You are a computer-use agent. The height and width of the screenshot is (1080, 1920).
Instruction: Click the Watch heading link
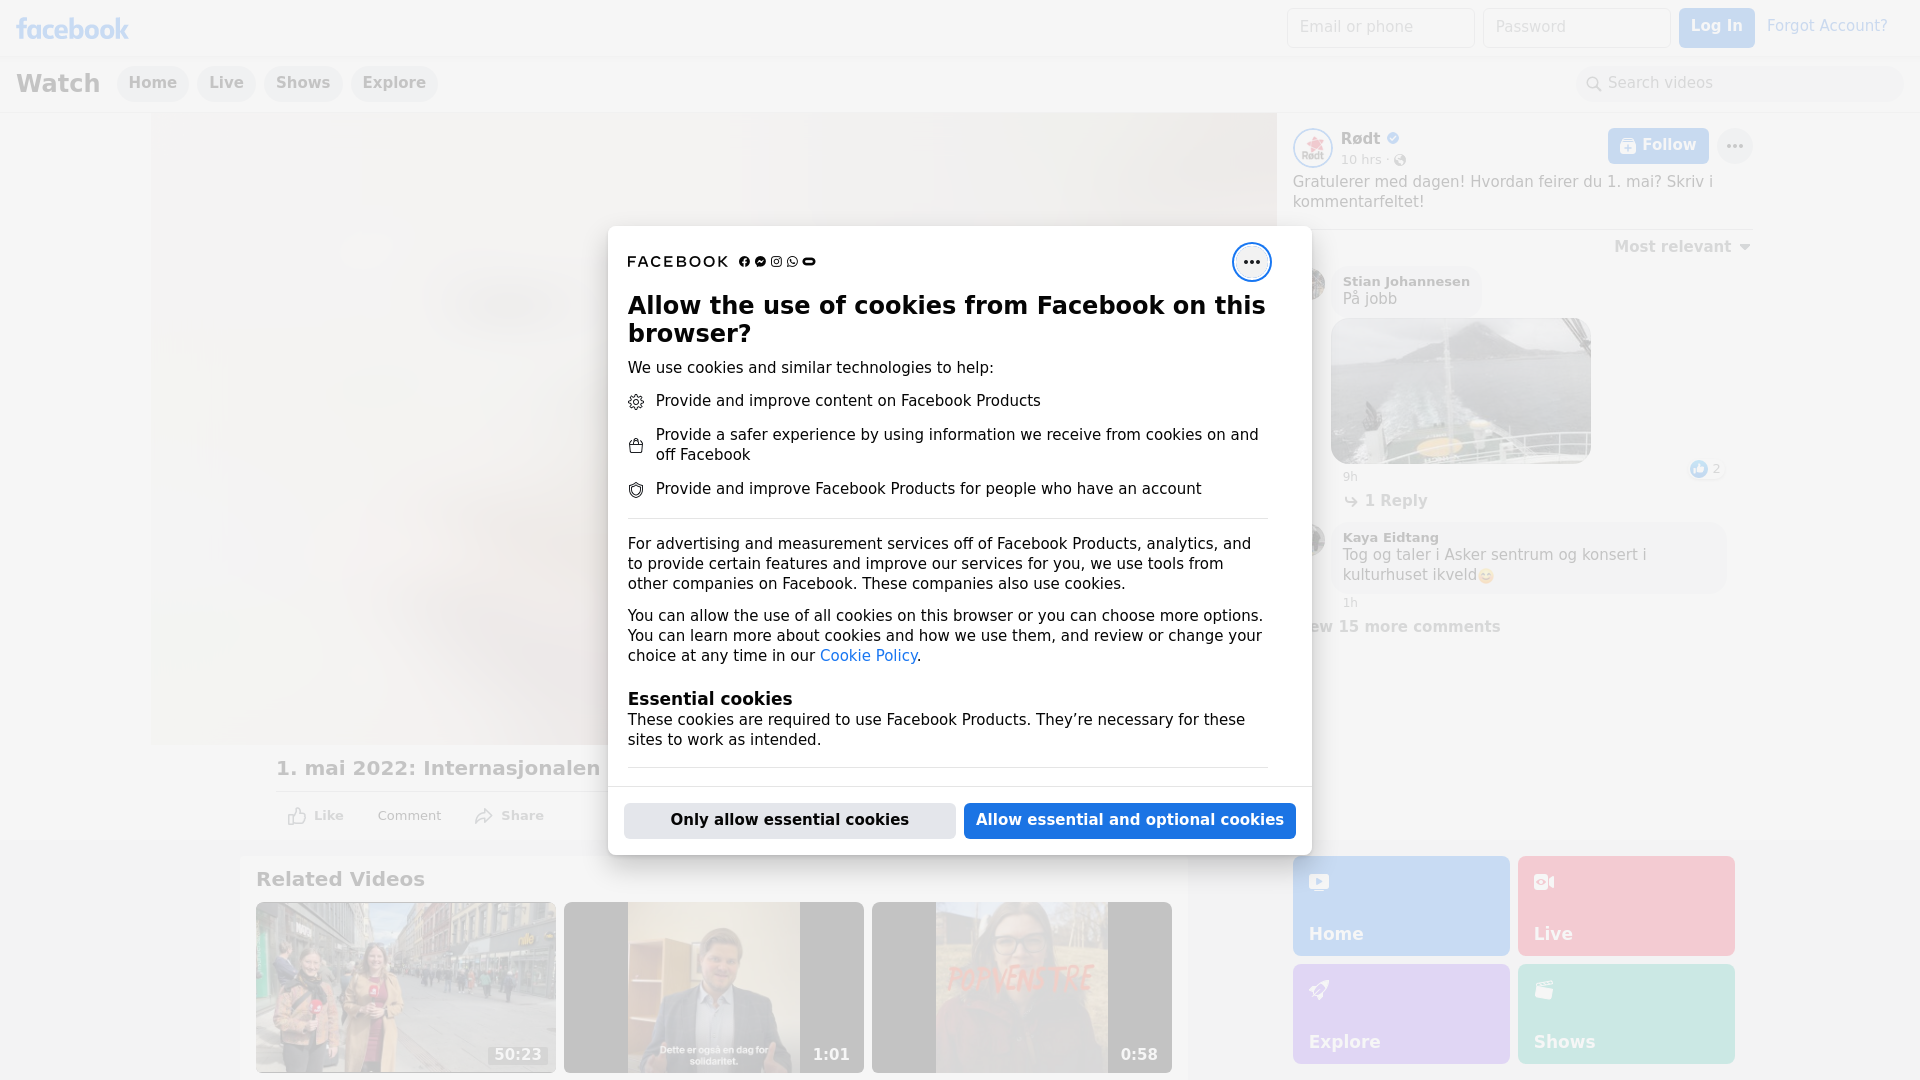[58, 84]
